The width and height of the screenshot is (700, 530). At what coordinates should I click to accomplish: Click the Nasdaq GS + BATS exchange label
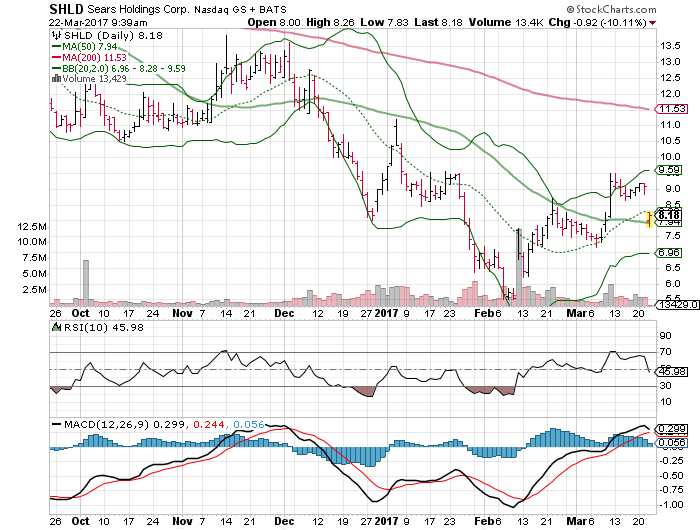tap(240, 9)
